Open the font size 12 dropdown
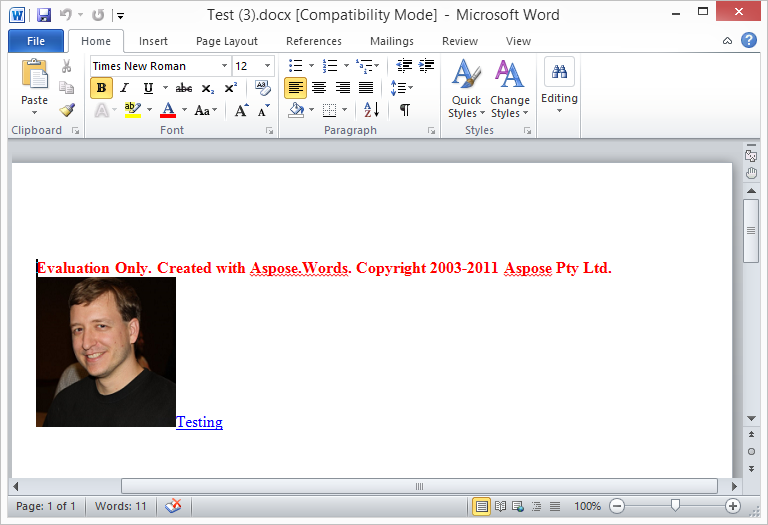Image resolution: width=768 pixels, height=525 pixels. (x=267, y=66)
